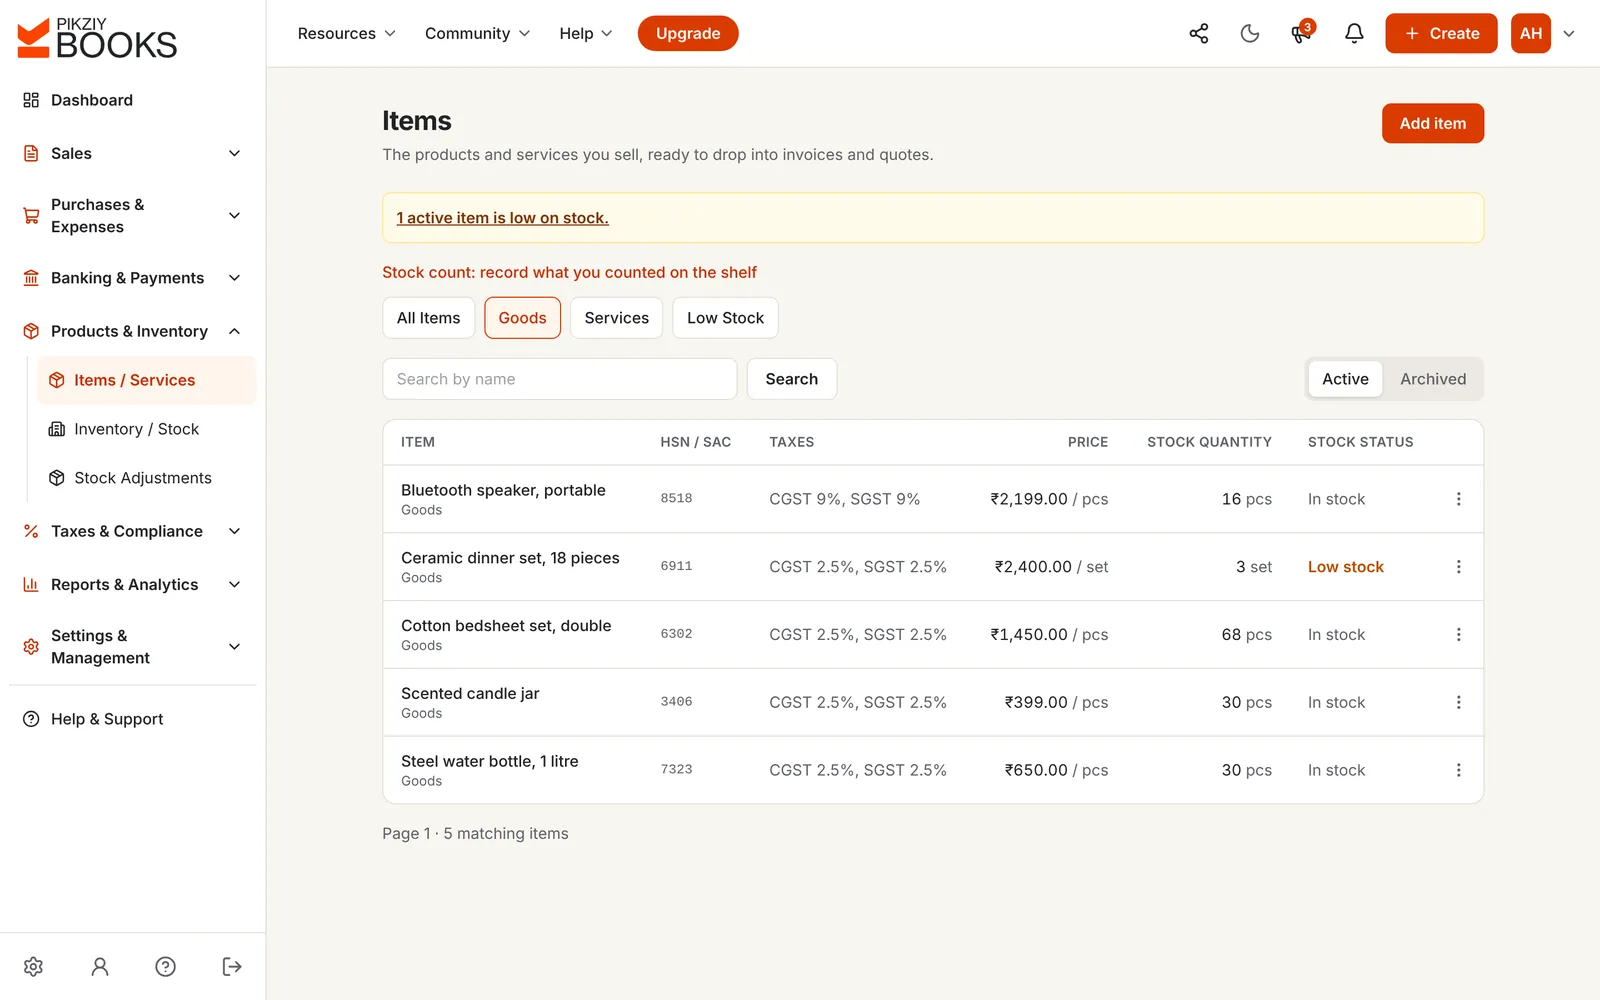
Task: Click the help question-mark icon at sidebar bottom
Action: 166,966
